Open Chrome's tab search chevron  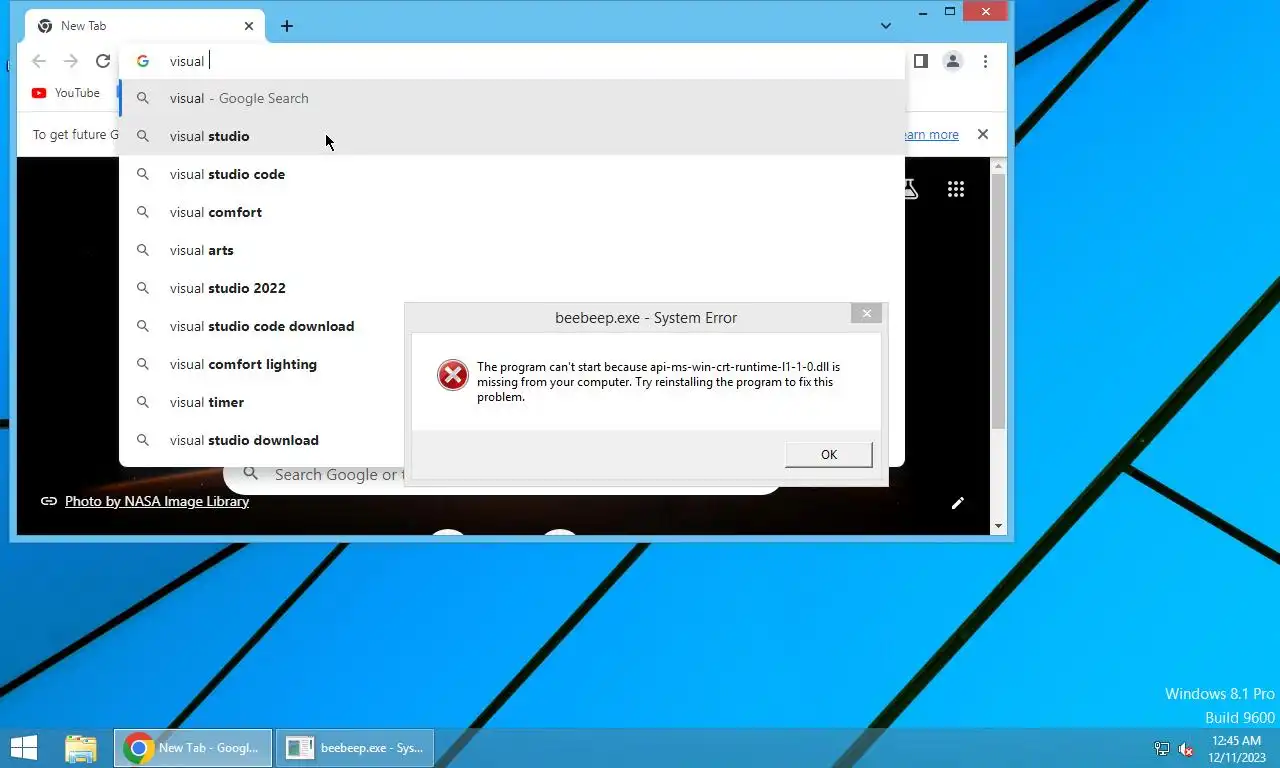click(885, 26)
